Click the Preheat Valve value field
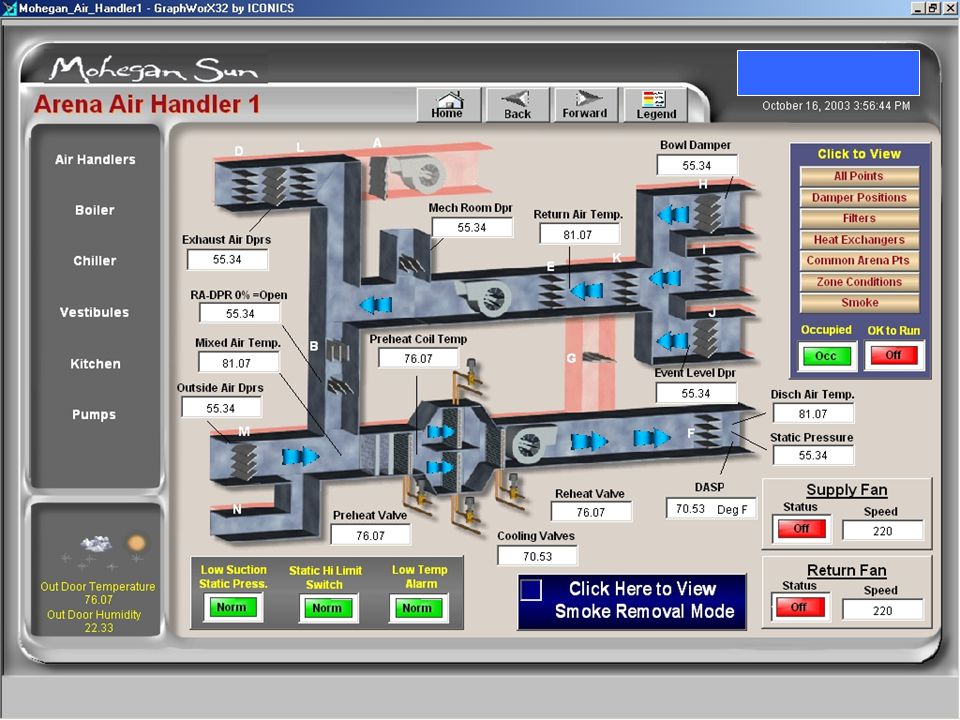960x720 pixels. [x=370, y=535]
